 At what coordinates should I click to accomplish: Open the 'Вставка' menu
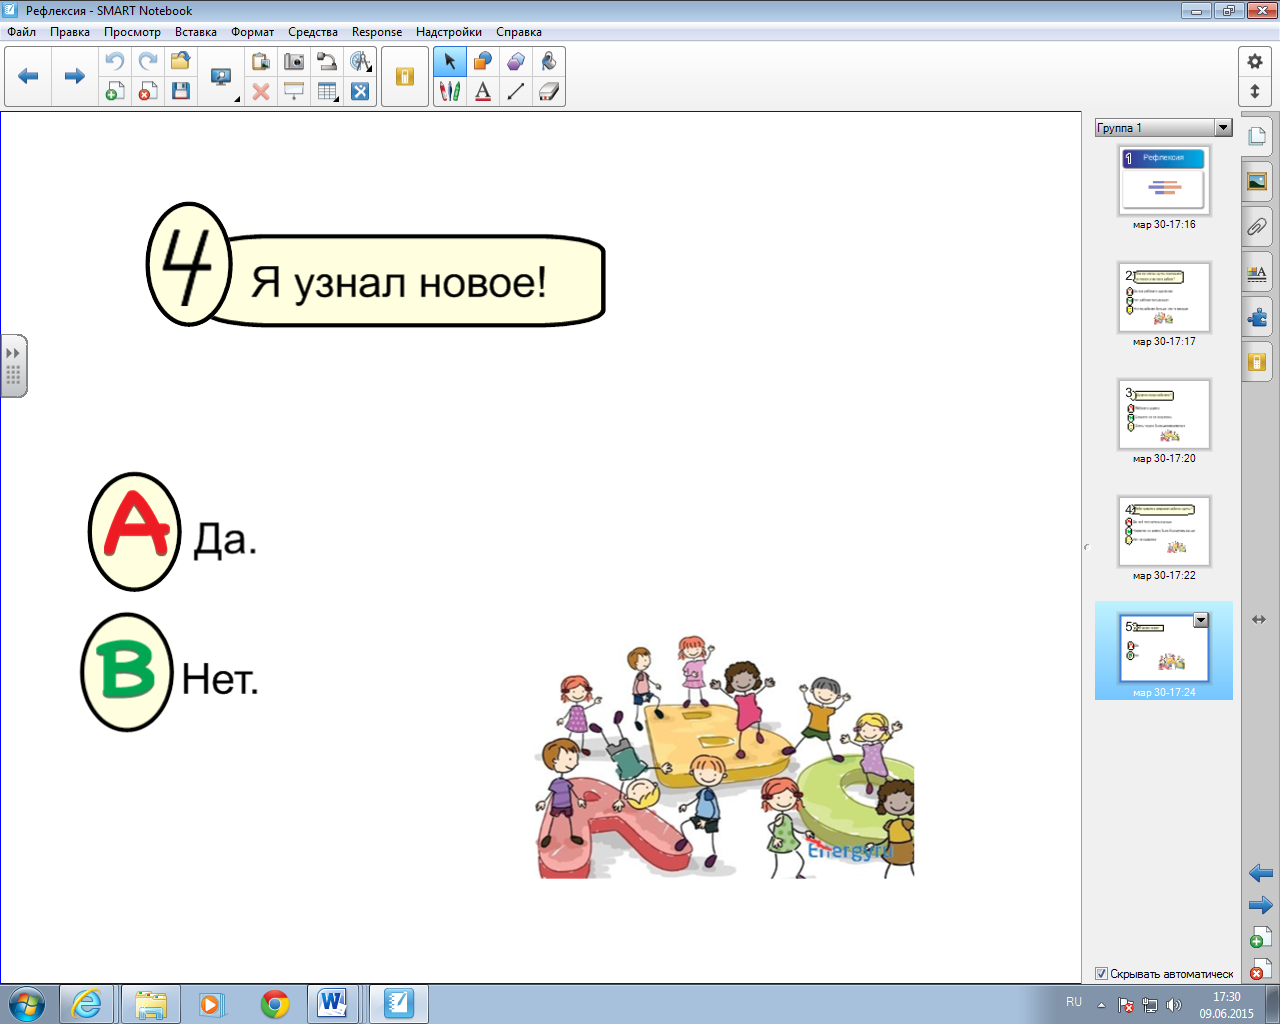196,32
